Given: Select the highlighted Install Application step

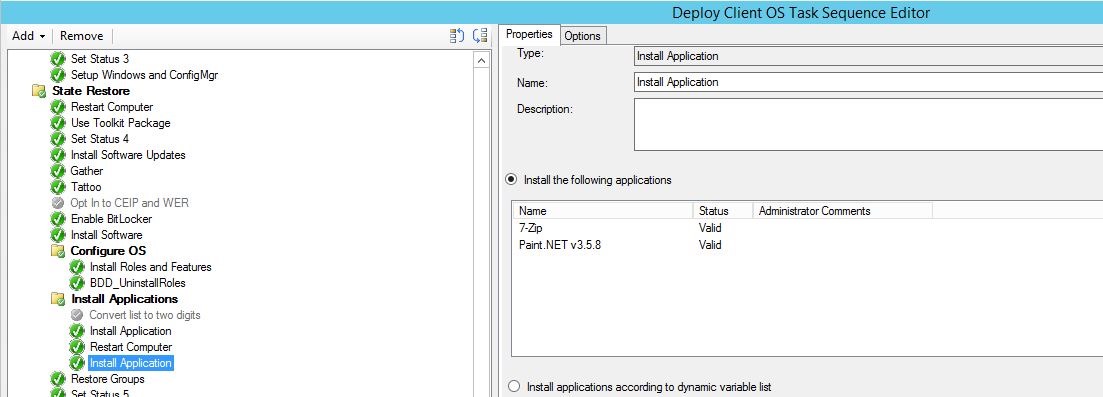Looking at the screenshot, I should tap(130, 363).
